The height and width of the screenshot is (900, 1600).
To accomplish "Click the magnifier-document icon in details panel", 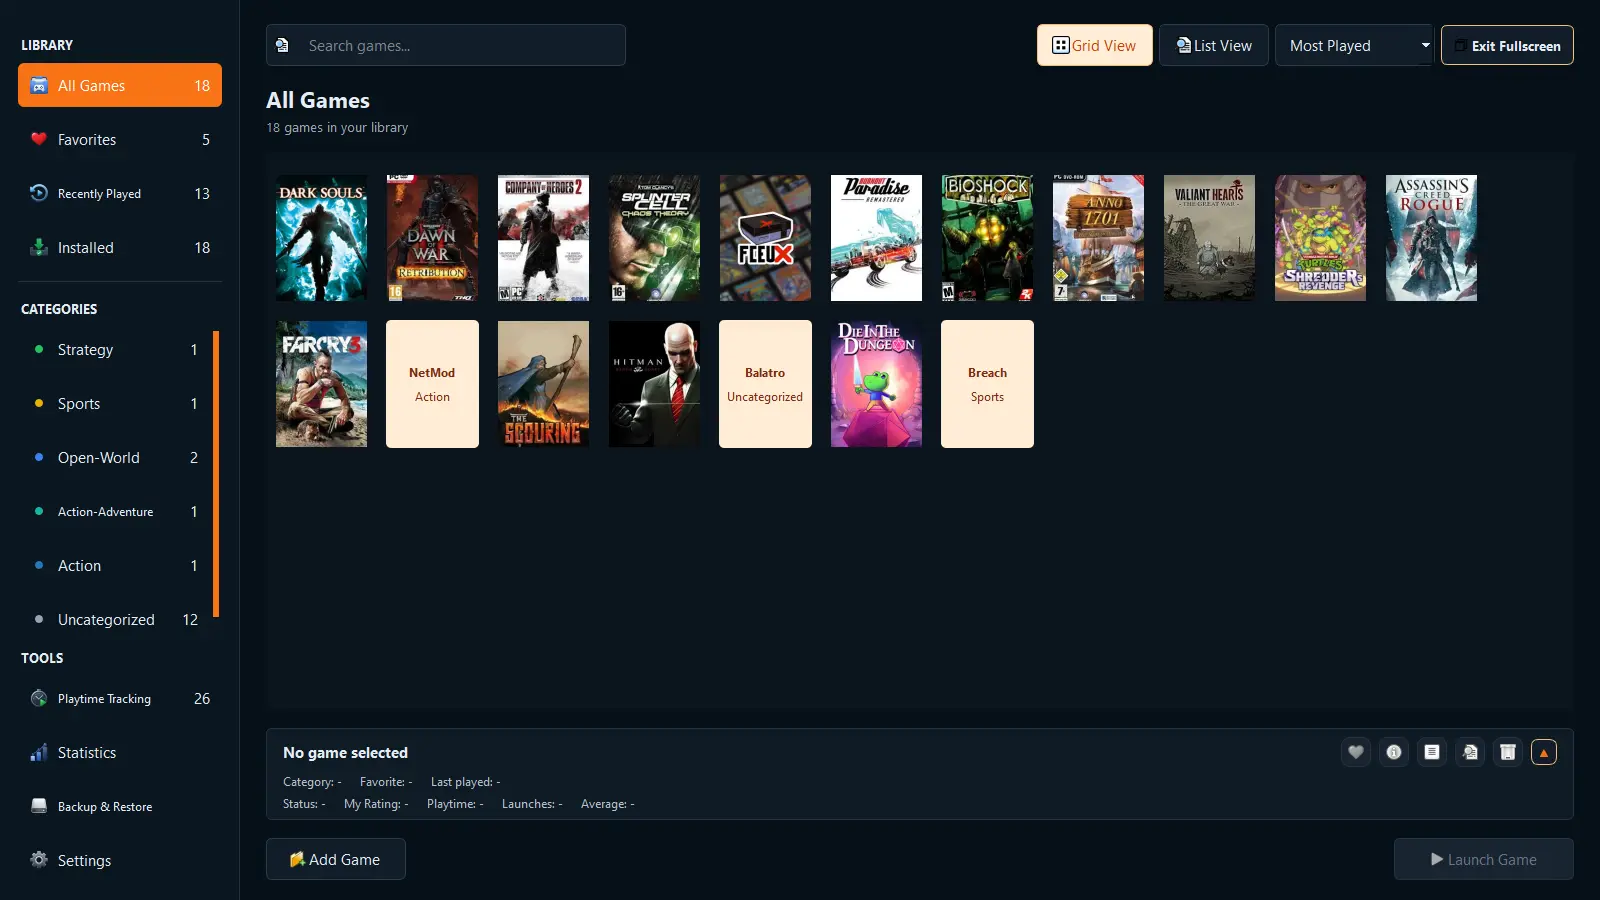I will (1470, 752).
